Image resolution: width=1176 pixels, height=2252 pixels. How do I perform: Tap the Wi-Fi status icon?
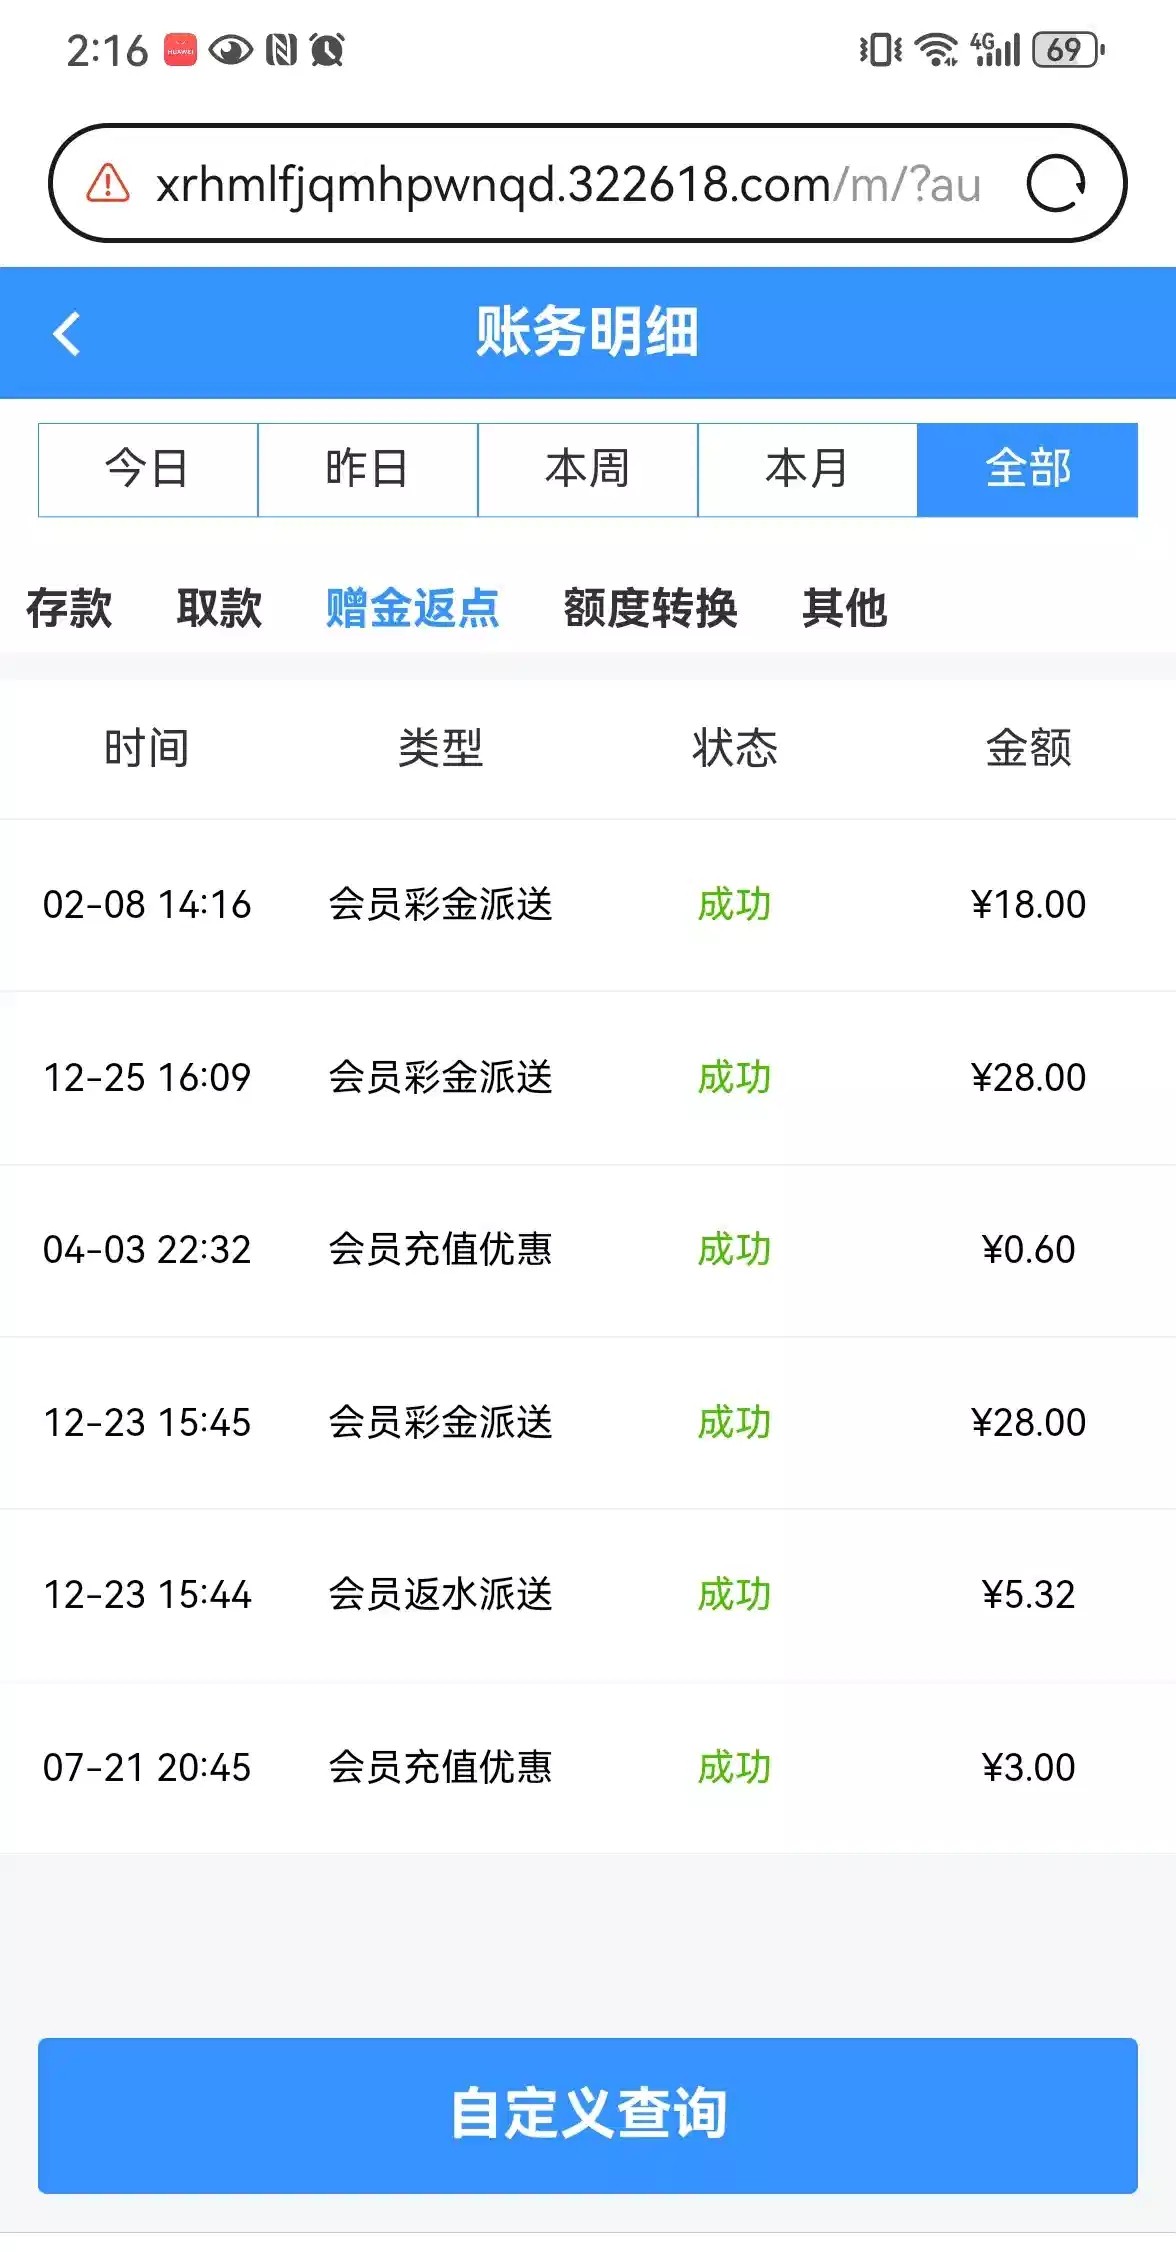click(x=937, y=49)
